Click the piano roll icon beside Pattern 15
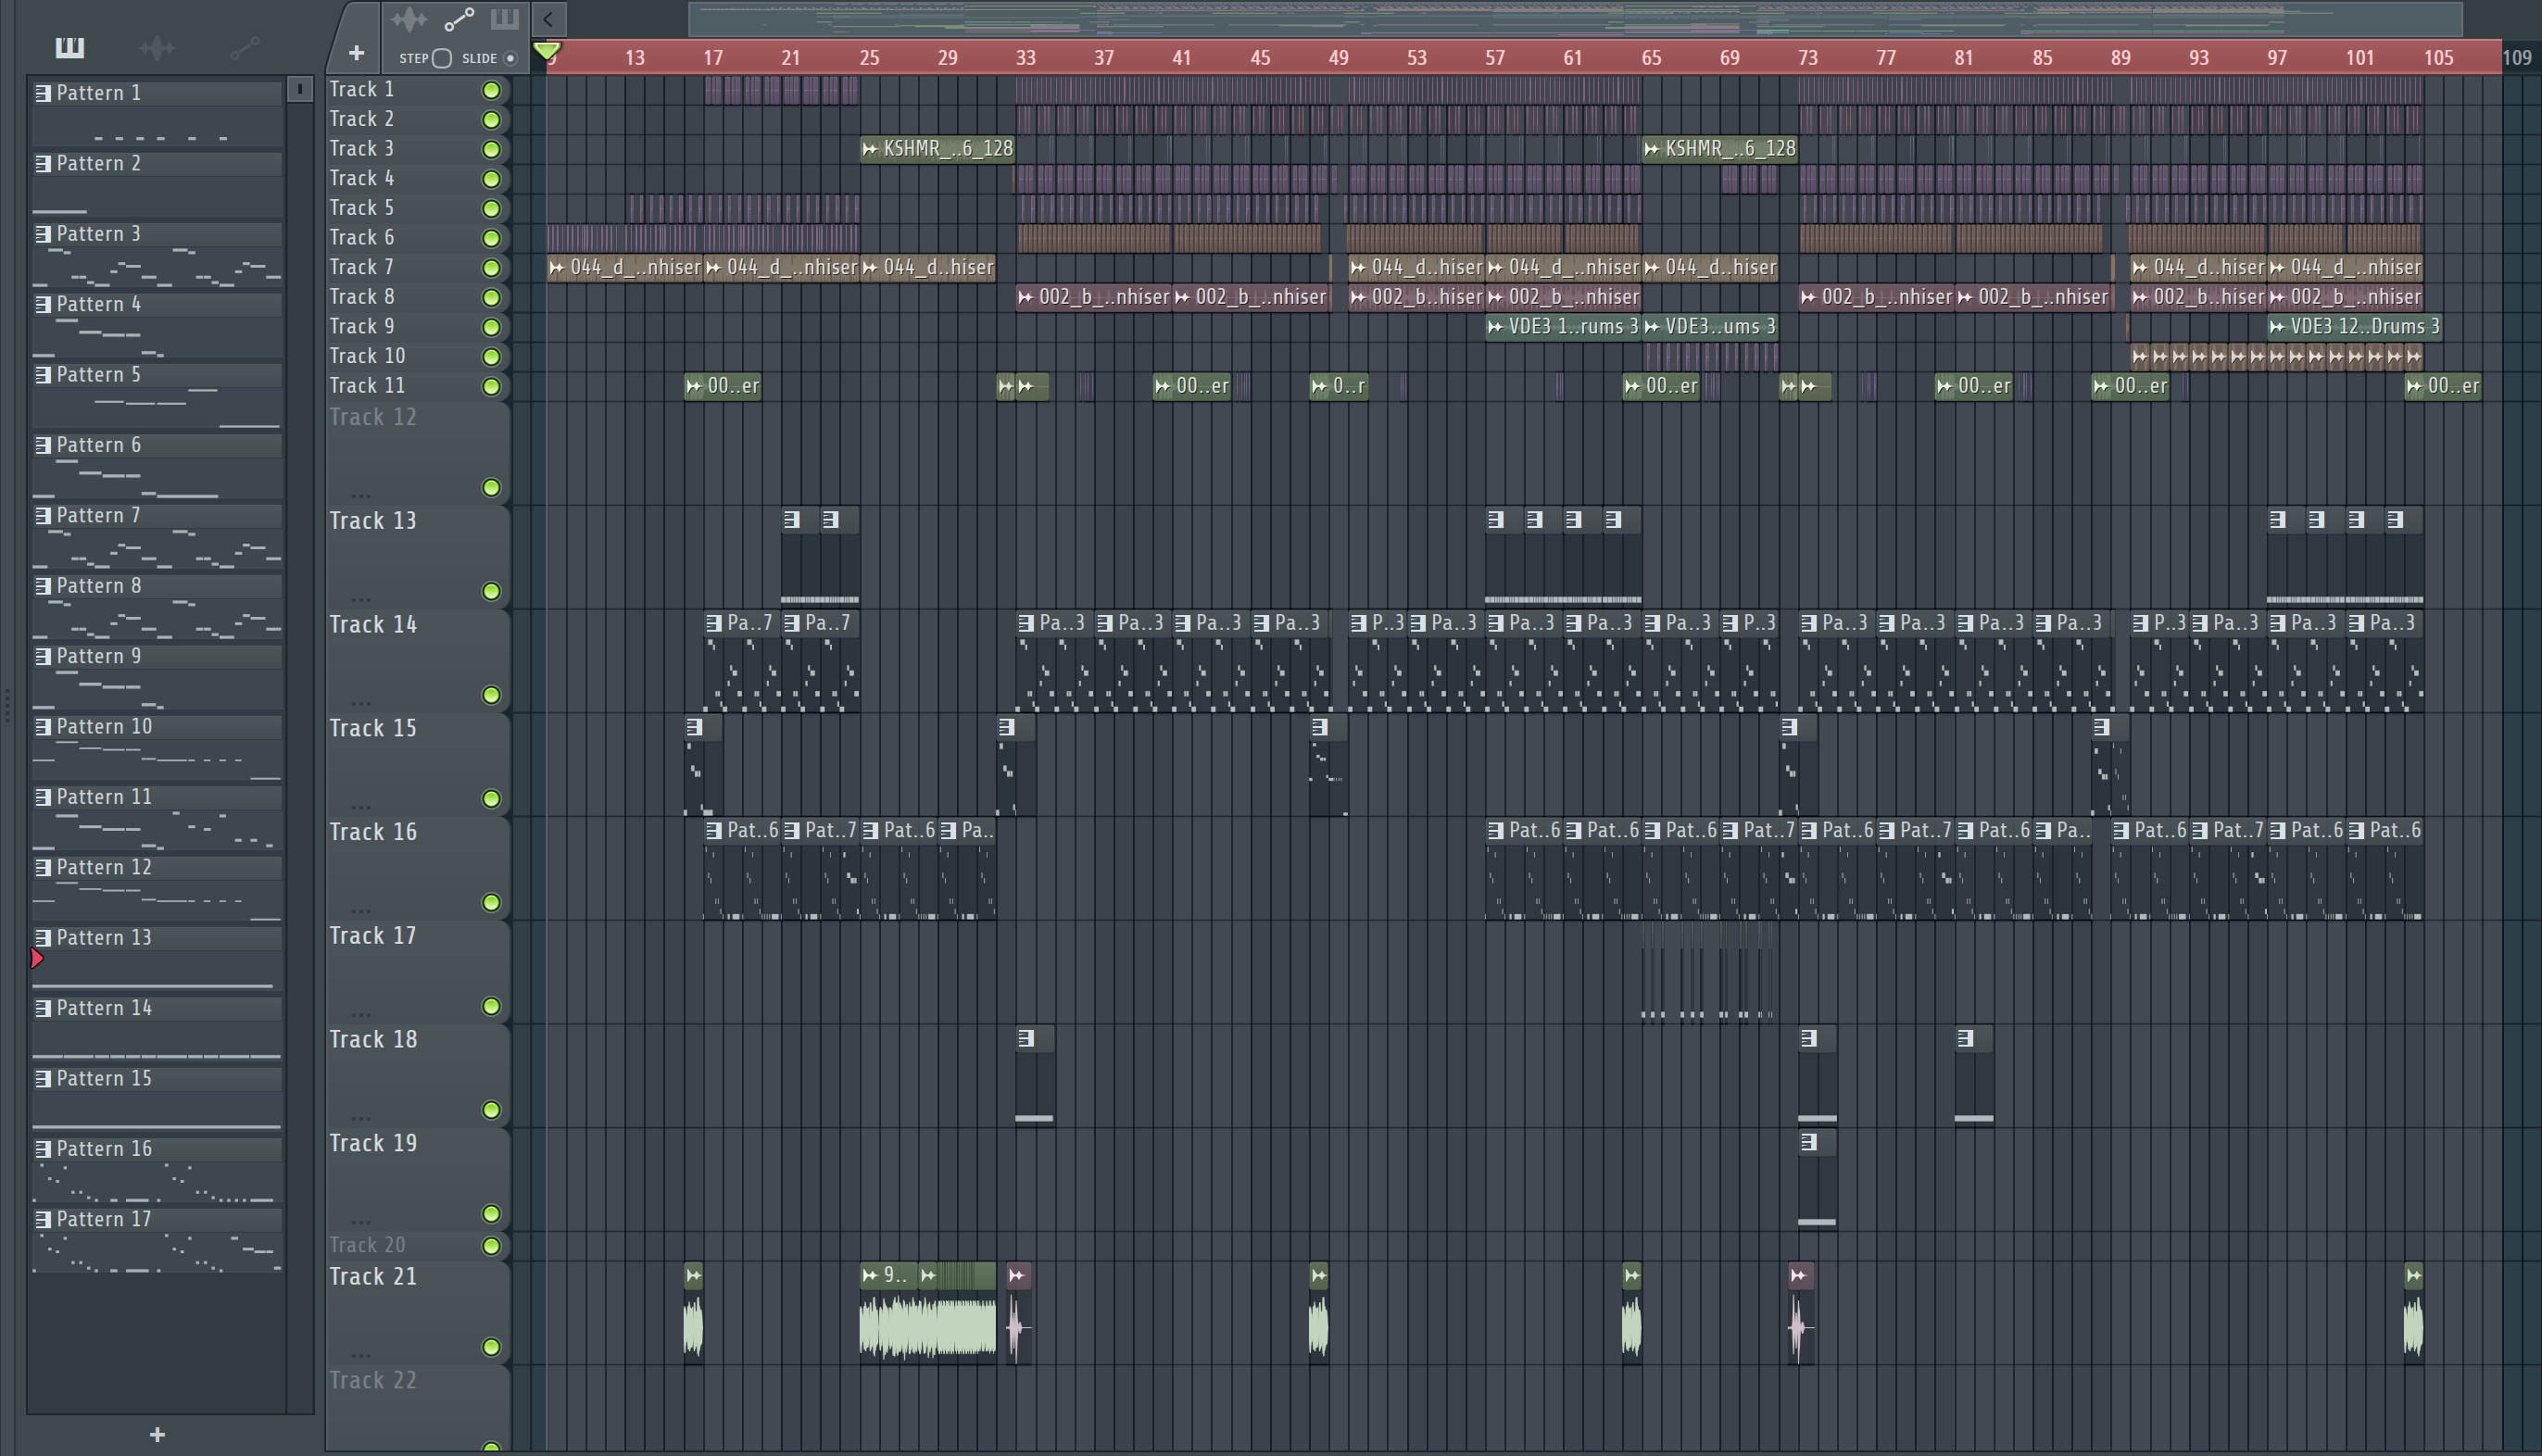 43,1079
